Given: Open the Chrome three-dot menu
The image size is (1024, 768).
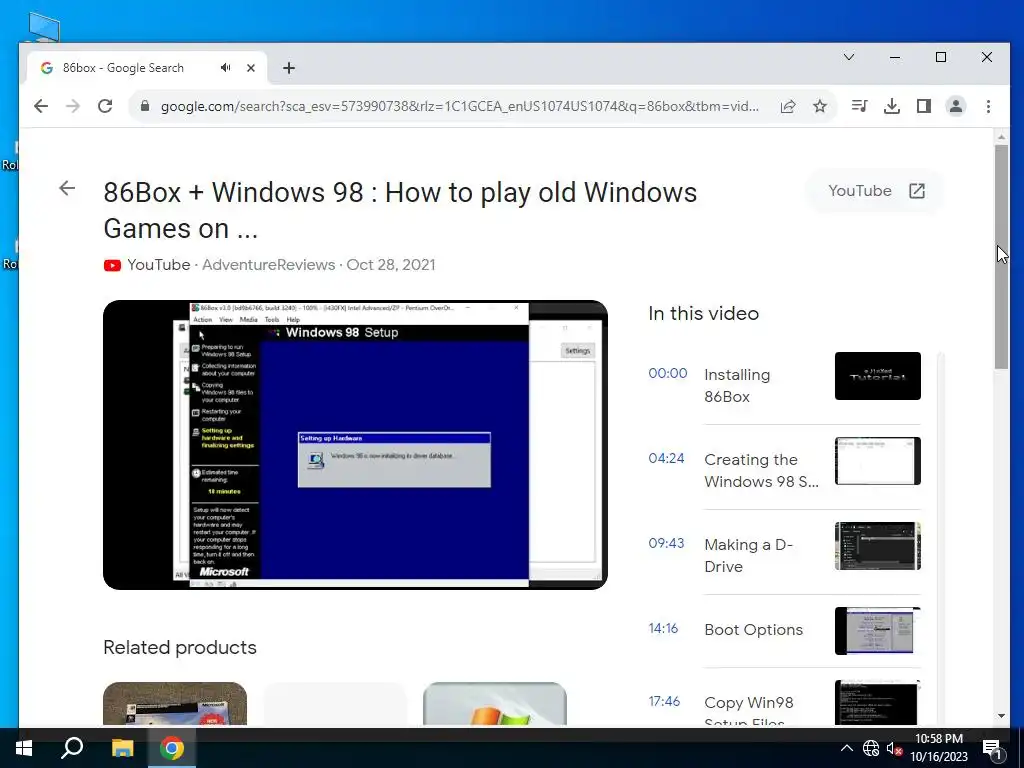Looking at the screenshot, I should point(988,106).
